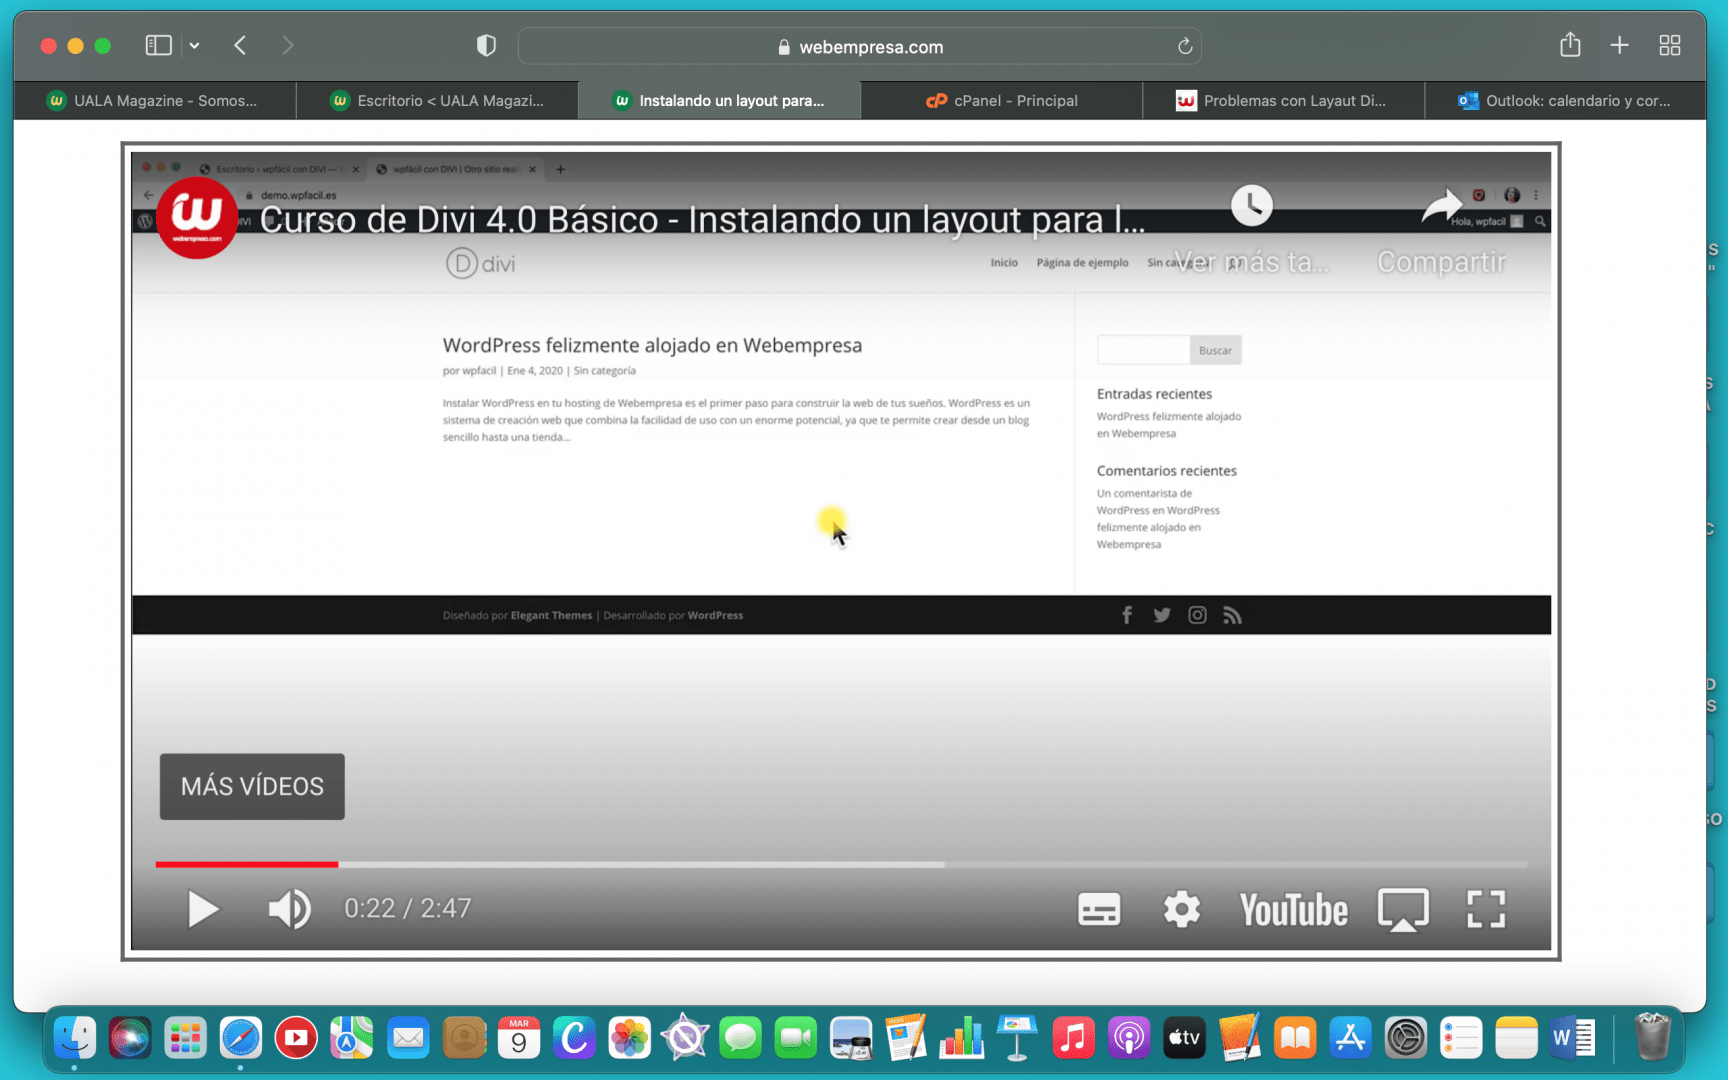Image resolution: width=1728 pixels, height=1080 pixels.
Task: Open Calendar showing MAR 9 in Dock
Action: 518,1038
